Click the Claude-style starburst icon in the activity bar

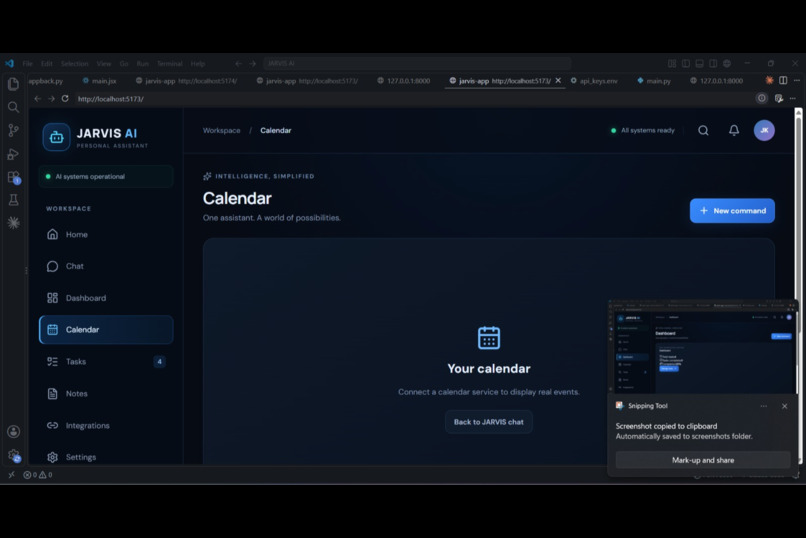coord(13,222)
